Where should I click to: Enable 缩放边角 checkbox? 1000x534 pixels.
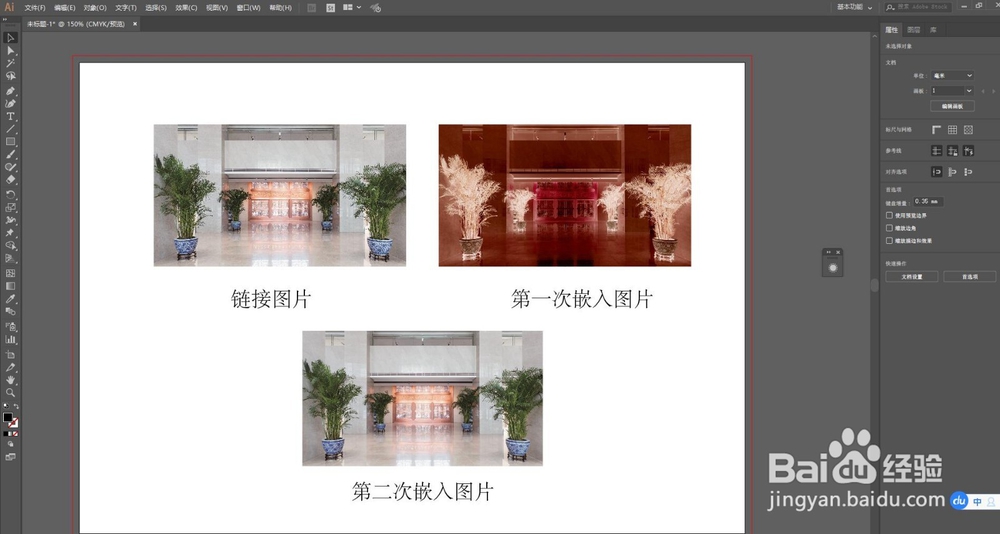[890, 228]
